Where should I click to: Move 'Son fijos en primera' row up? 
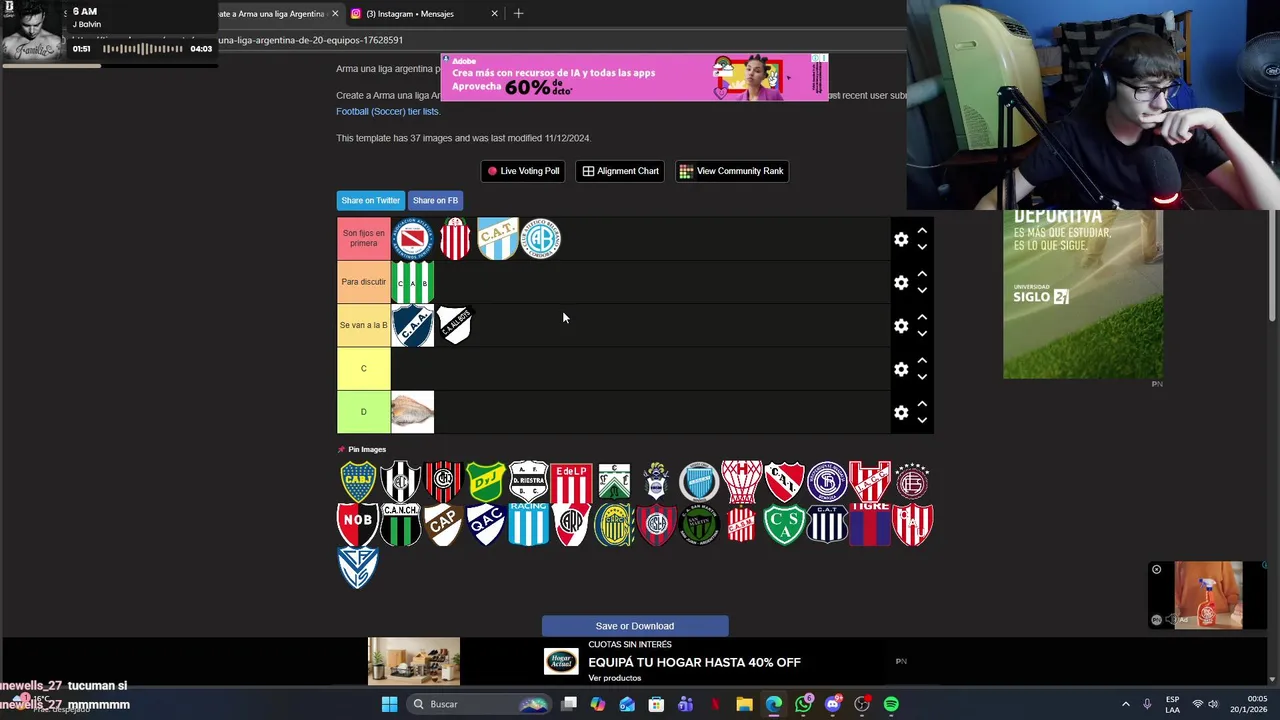coord(922,231)
